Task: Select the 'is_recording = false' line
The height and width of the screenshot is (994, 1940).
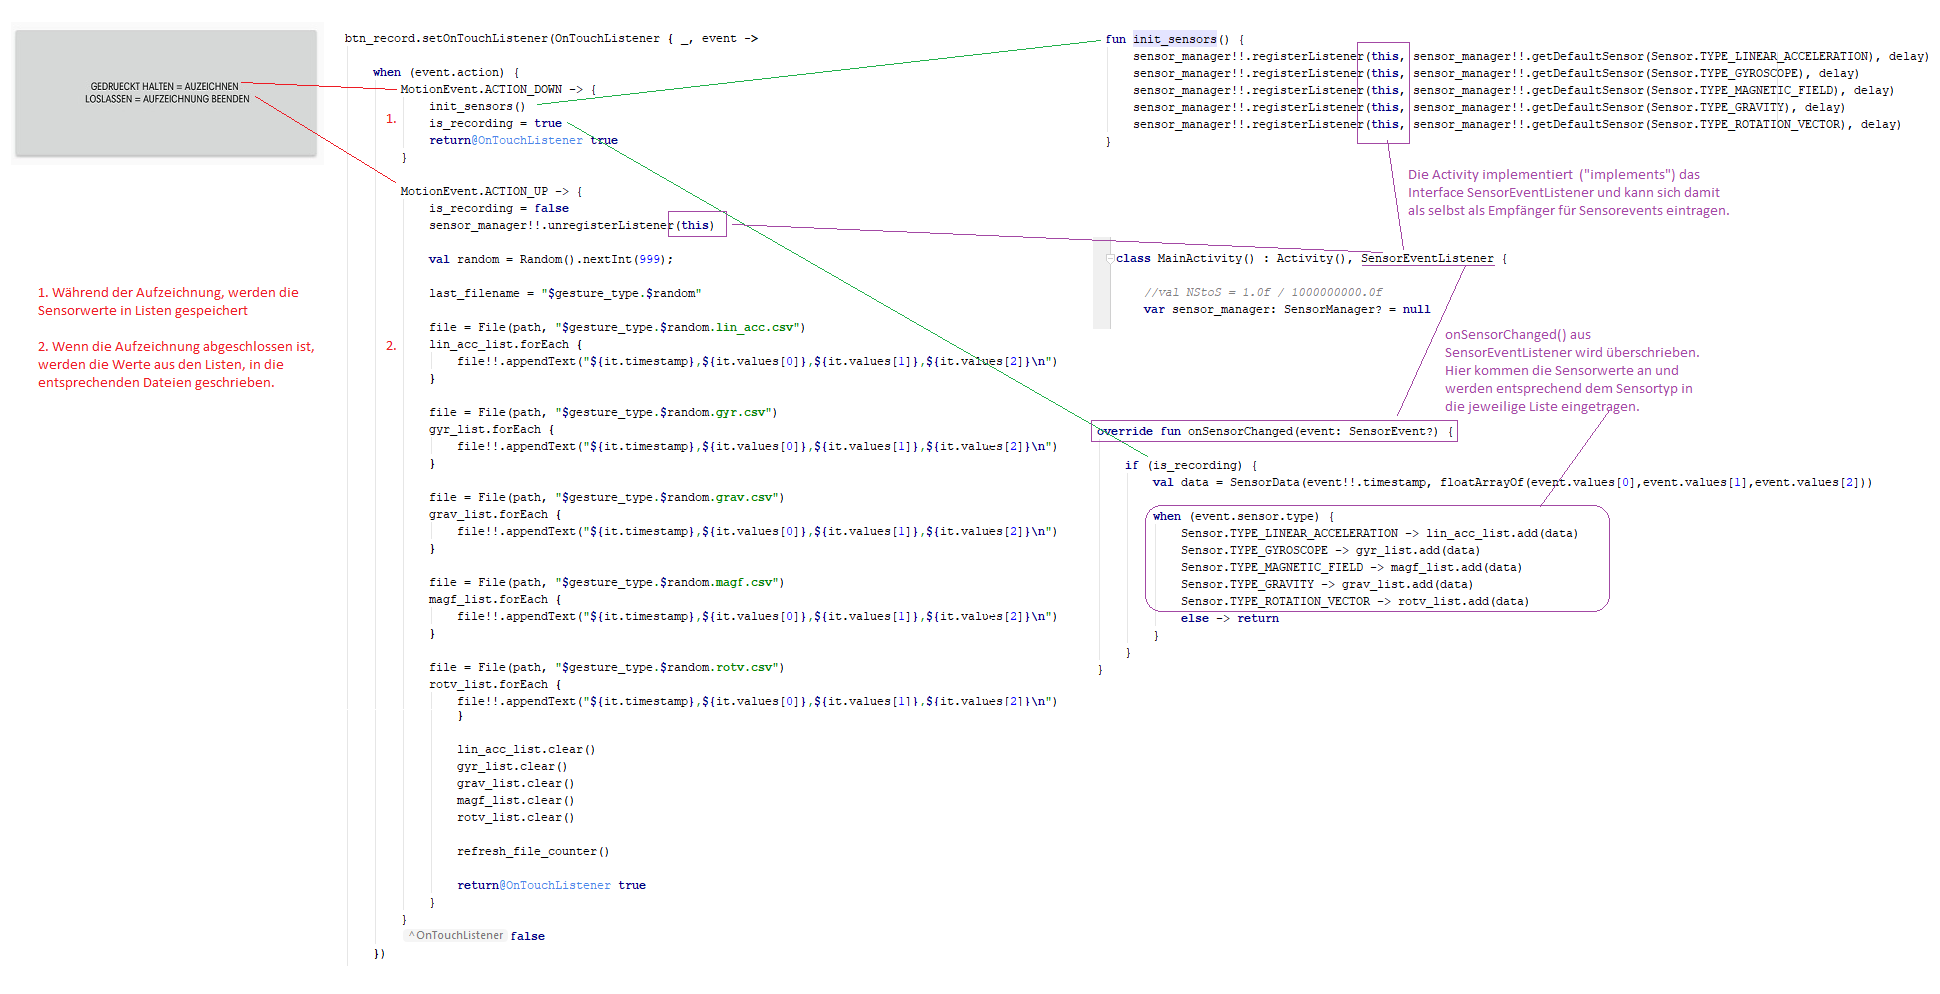Action: pyautogui.click(x=499, y=209)
